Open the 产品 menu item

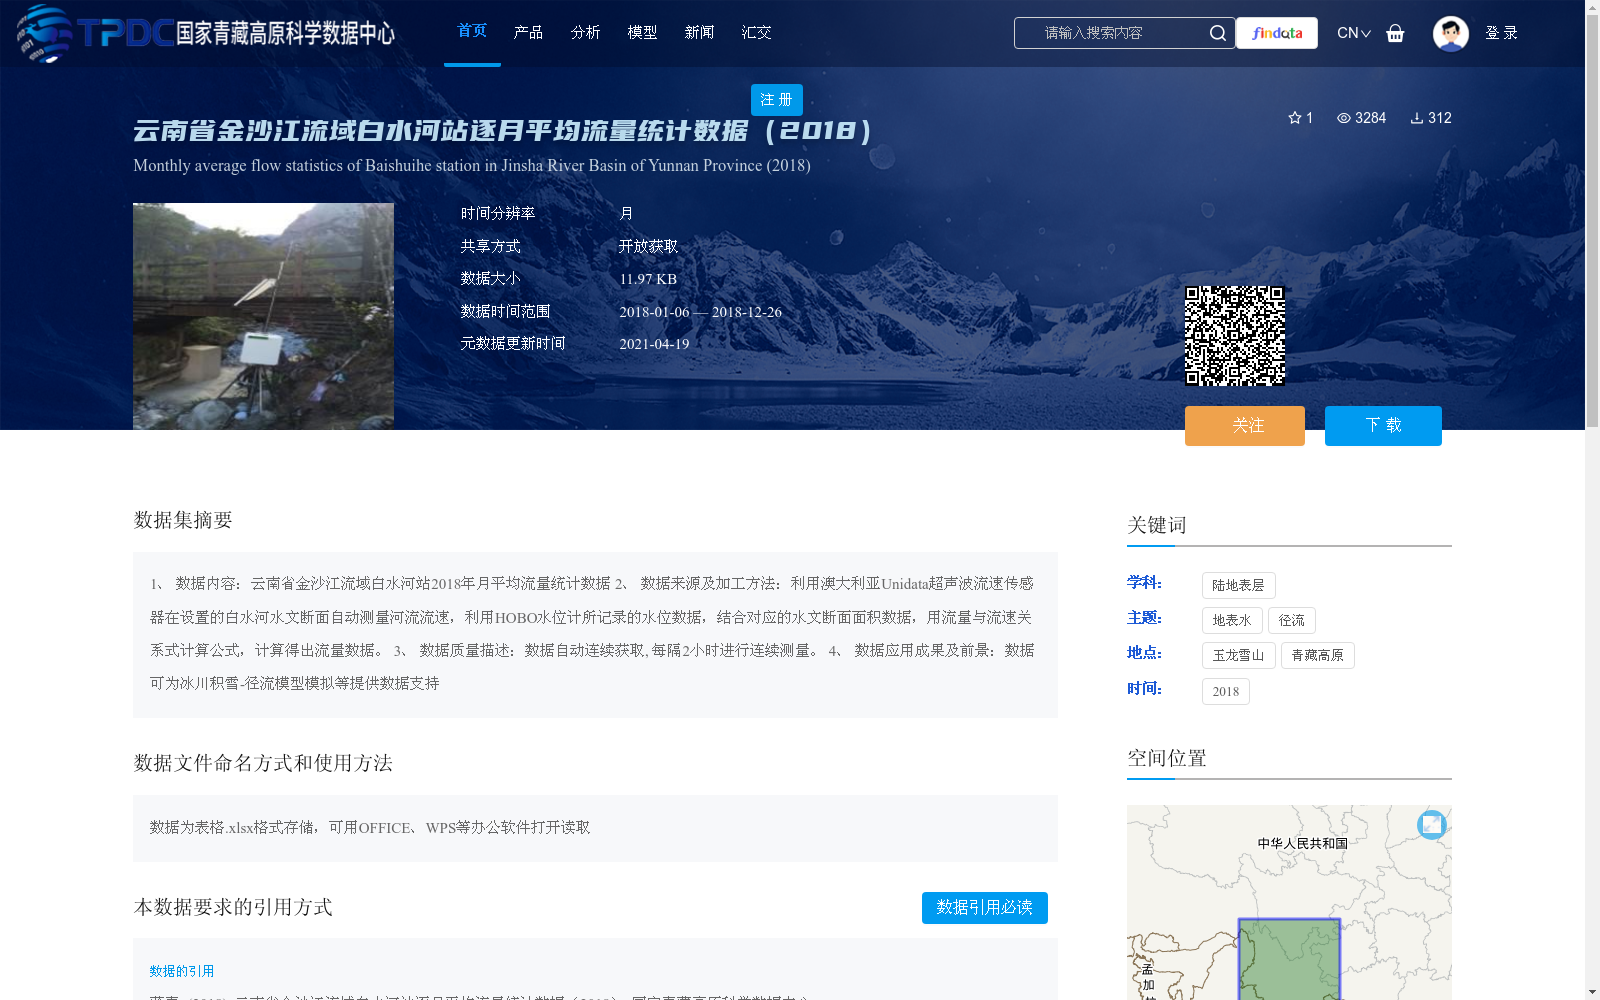528,33
